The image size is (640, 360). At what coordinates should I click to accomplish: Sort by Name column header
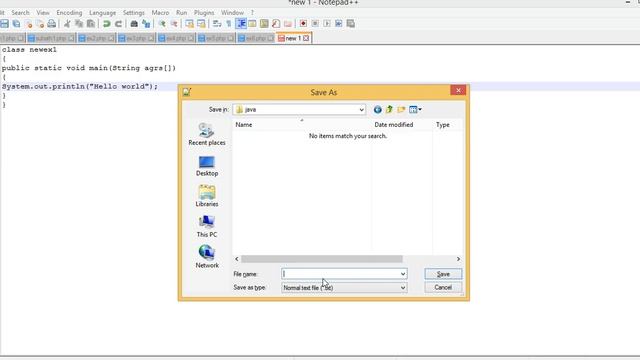coord(302,124)
